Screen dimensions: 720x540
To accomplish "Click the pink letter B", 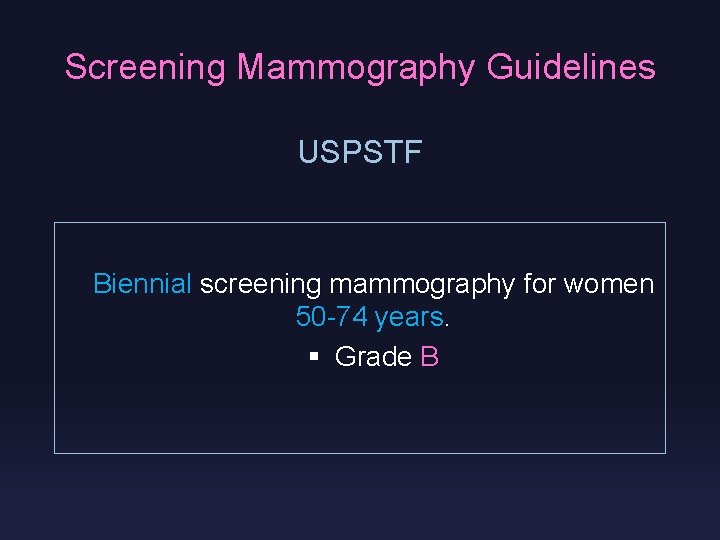I will (x=430, y=357).
